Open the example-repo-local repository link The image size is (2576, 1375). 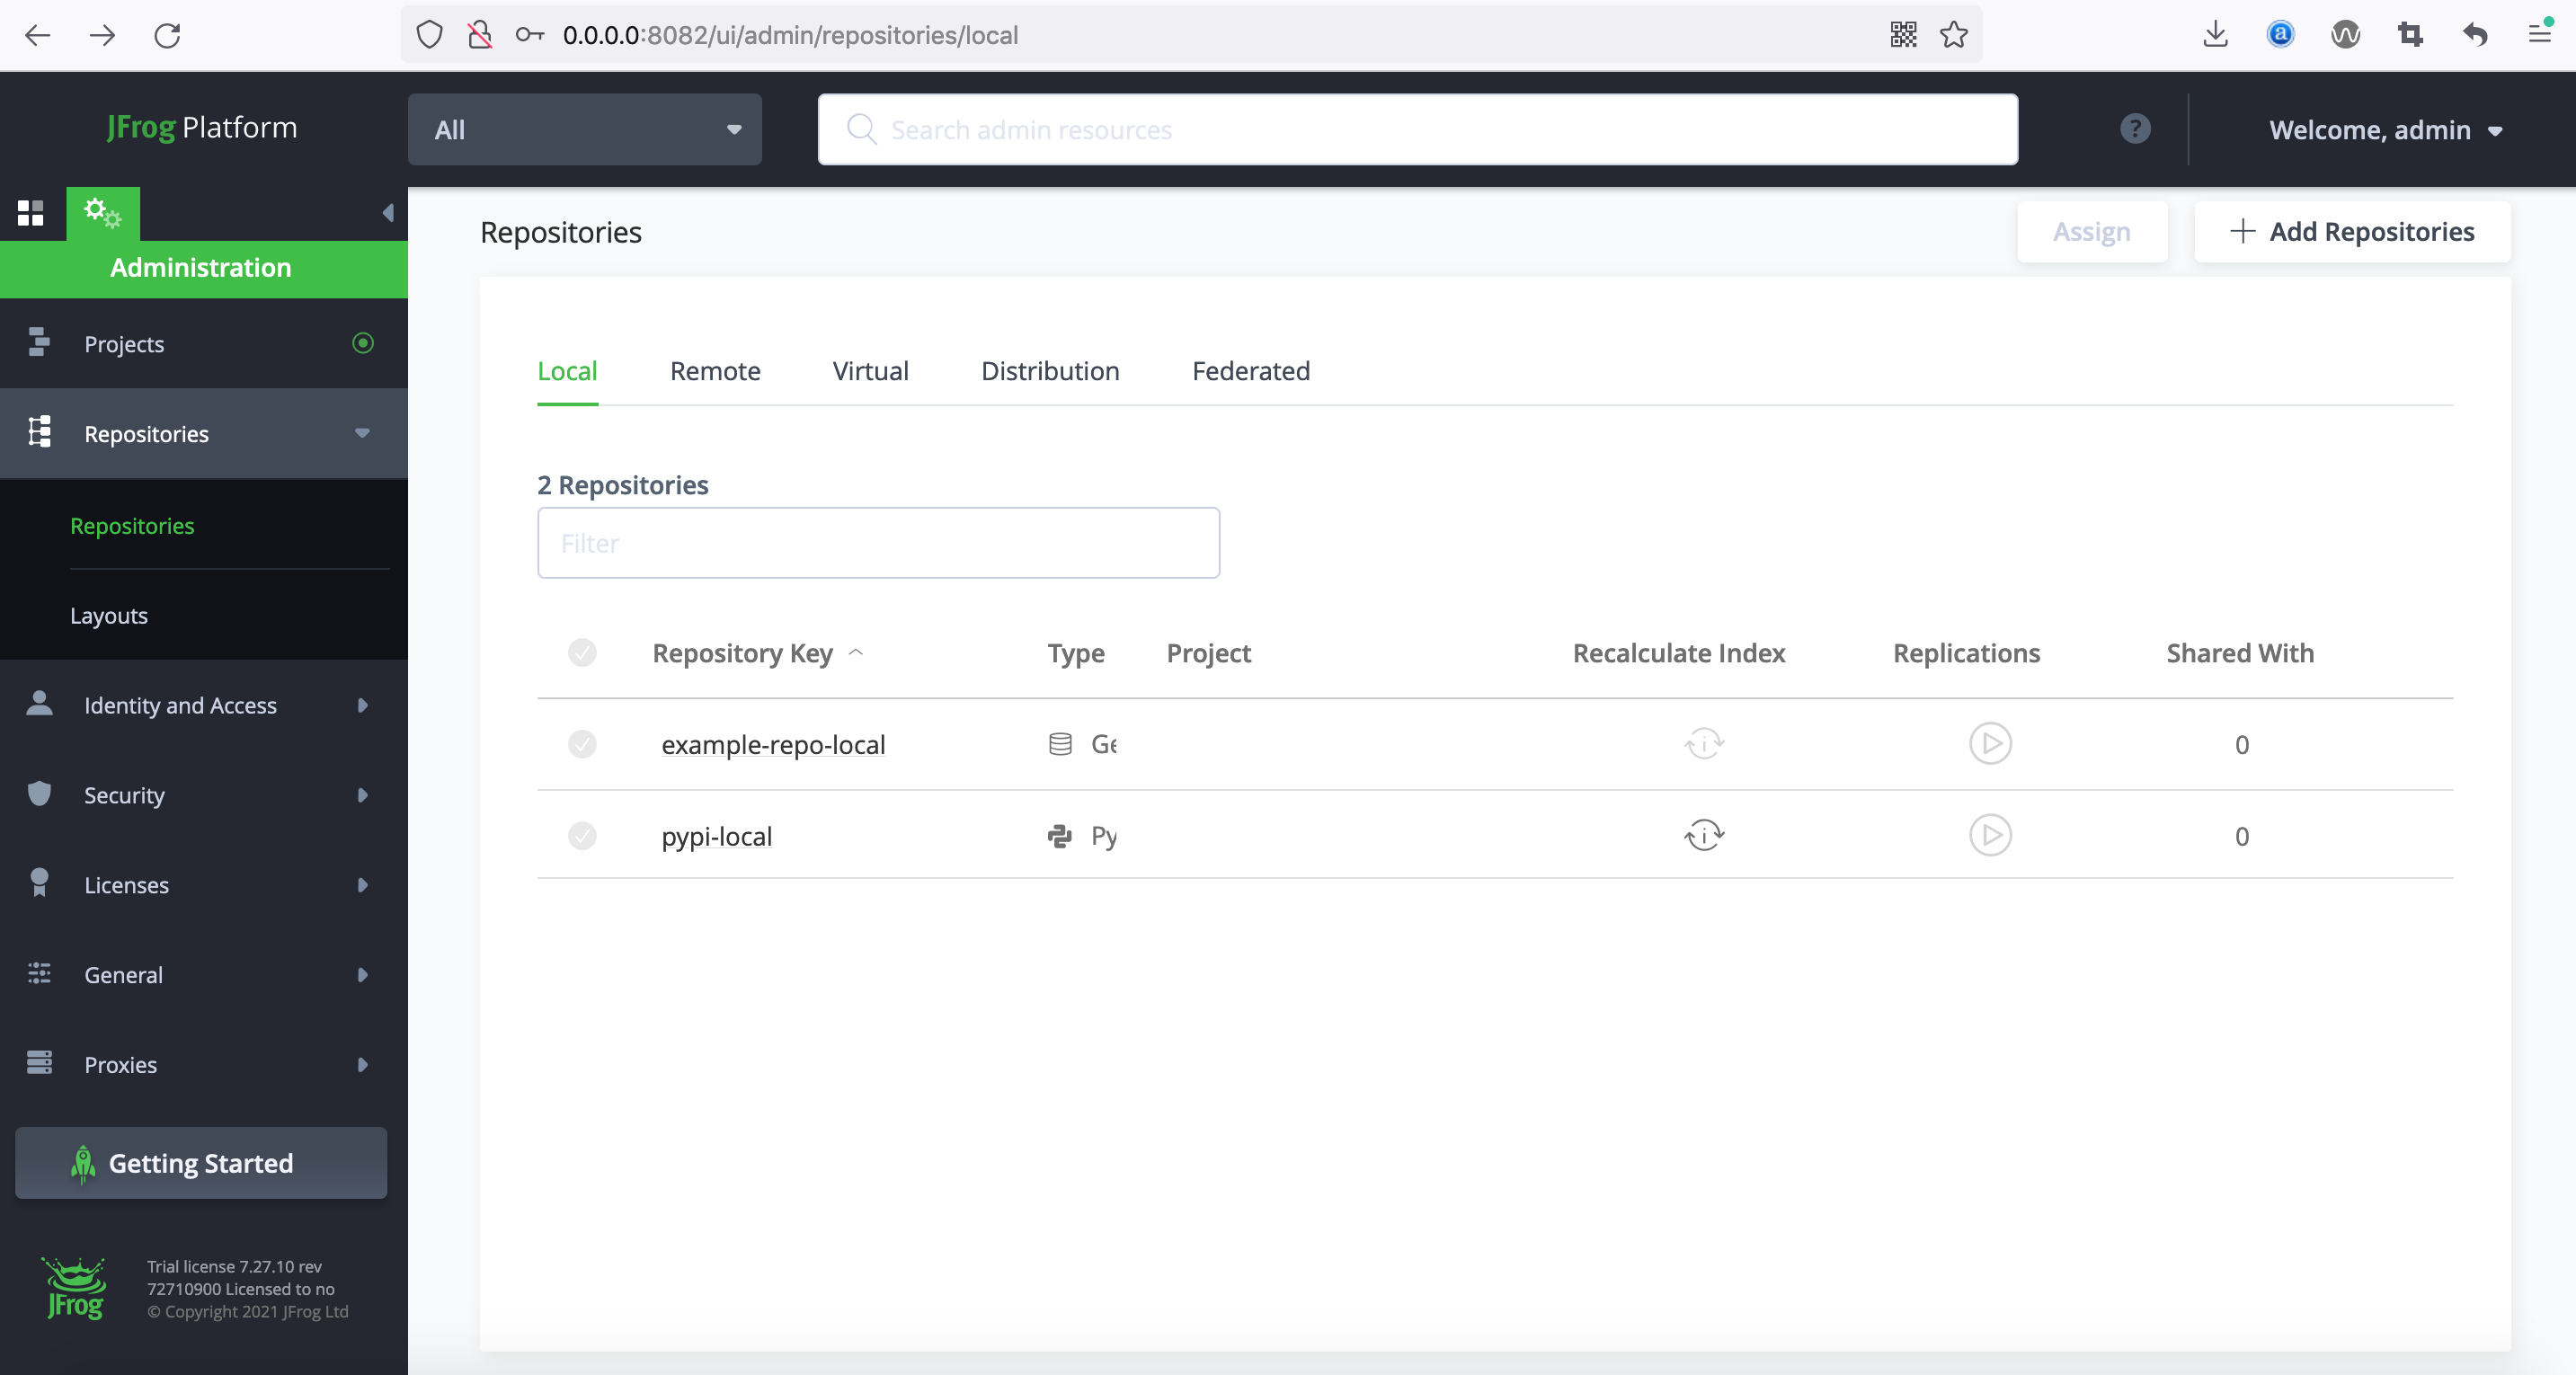[x=773, y=745]
